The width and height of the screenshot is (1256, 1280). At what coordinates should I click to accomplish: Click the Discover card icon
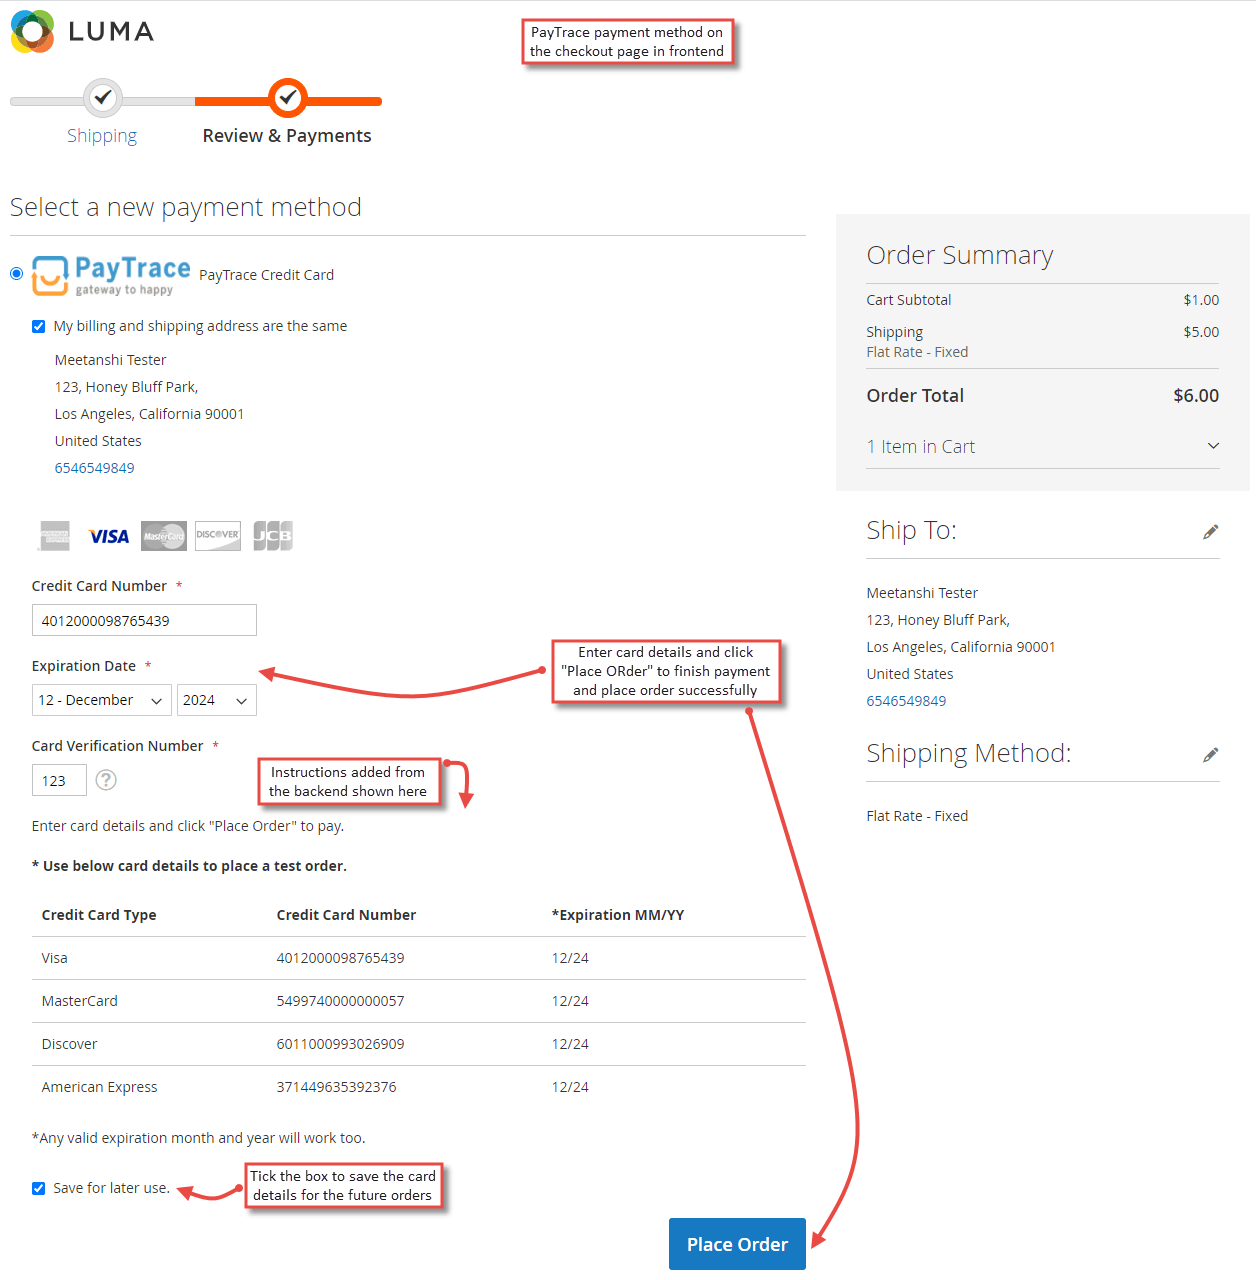coord(218,536)
